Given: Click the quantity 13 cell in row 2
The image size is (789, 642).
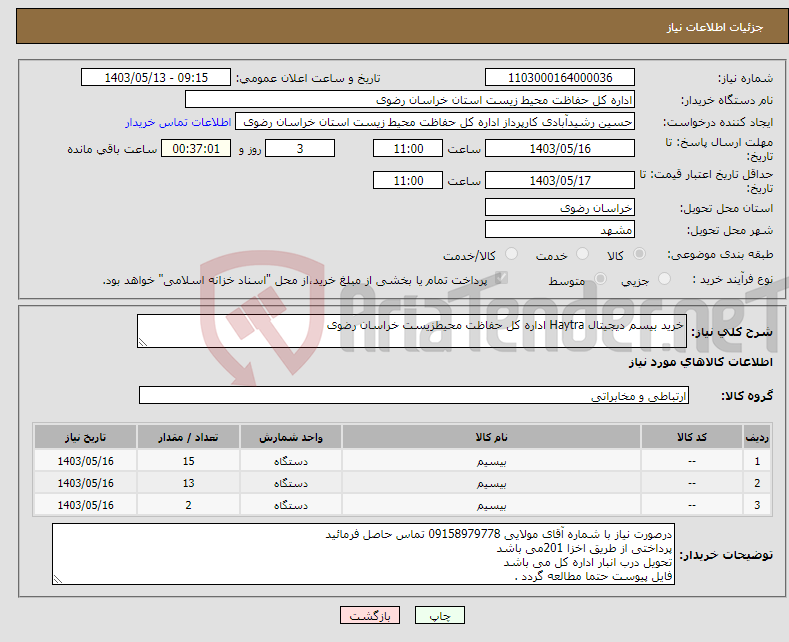Looking at the screenshot, I should point(188,483).
